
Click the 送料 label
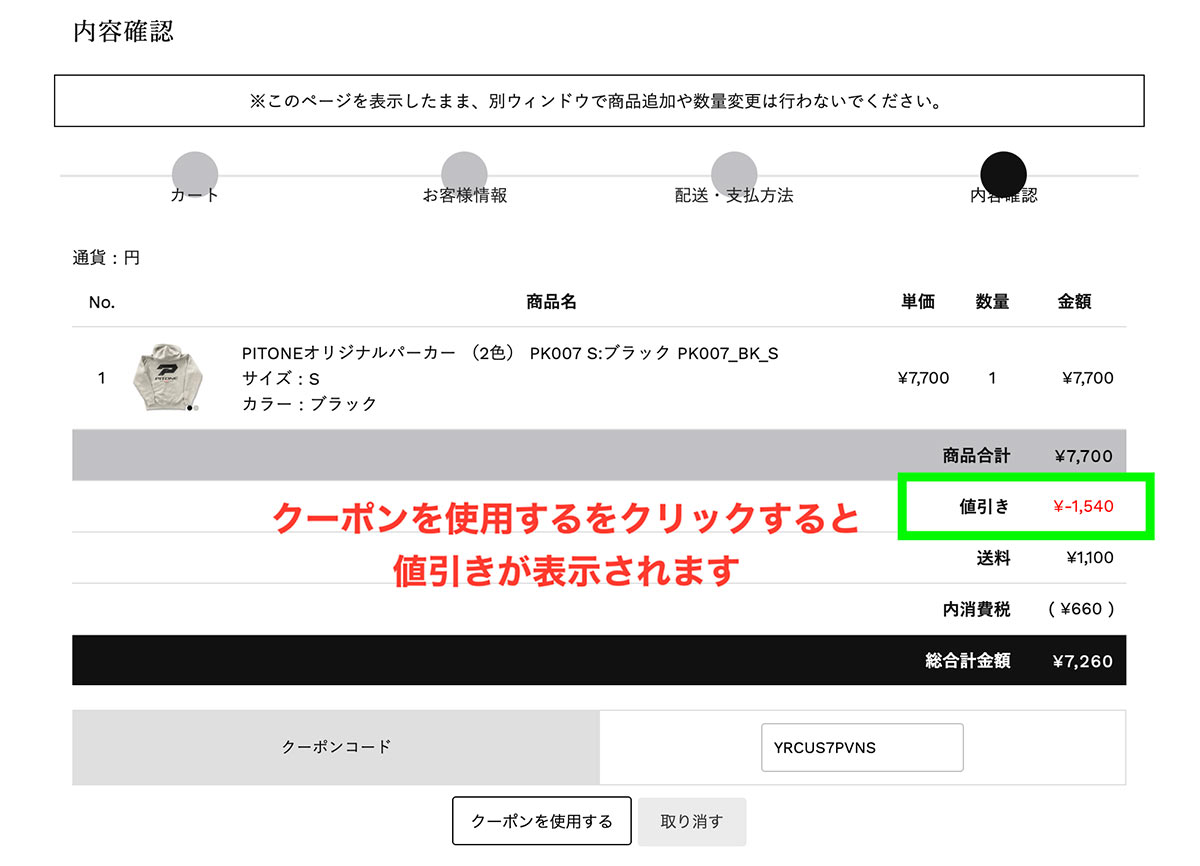pos(993,558)
